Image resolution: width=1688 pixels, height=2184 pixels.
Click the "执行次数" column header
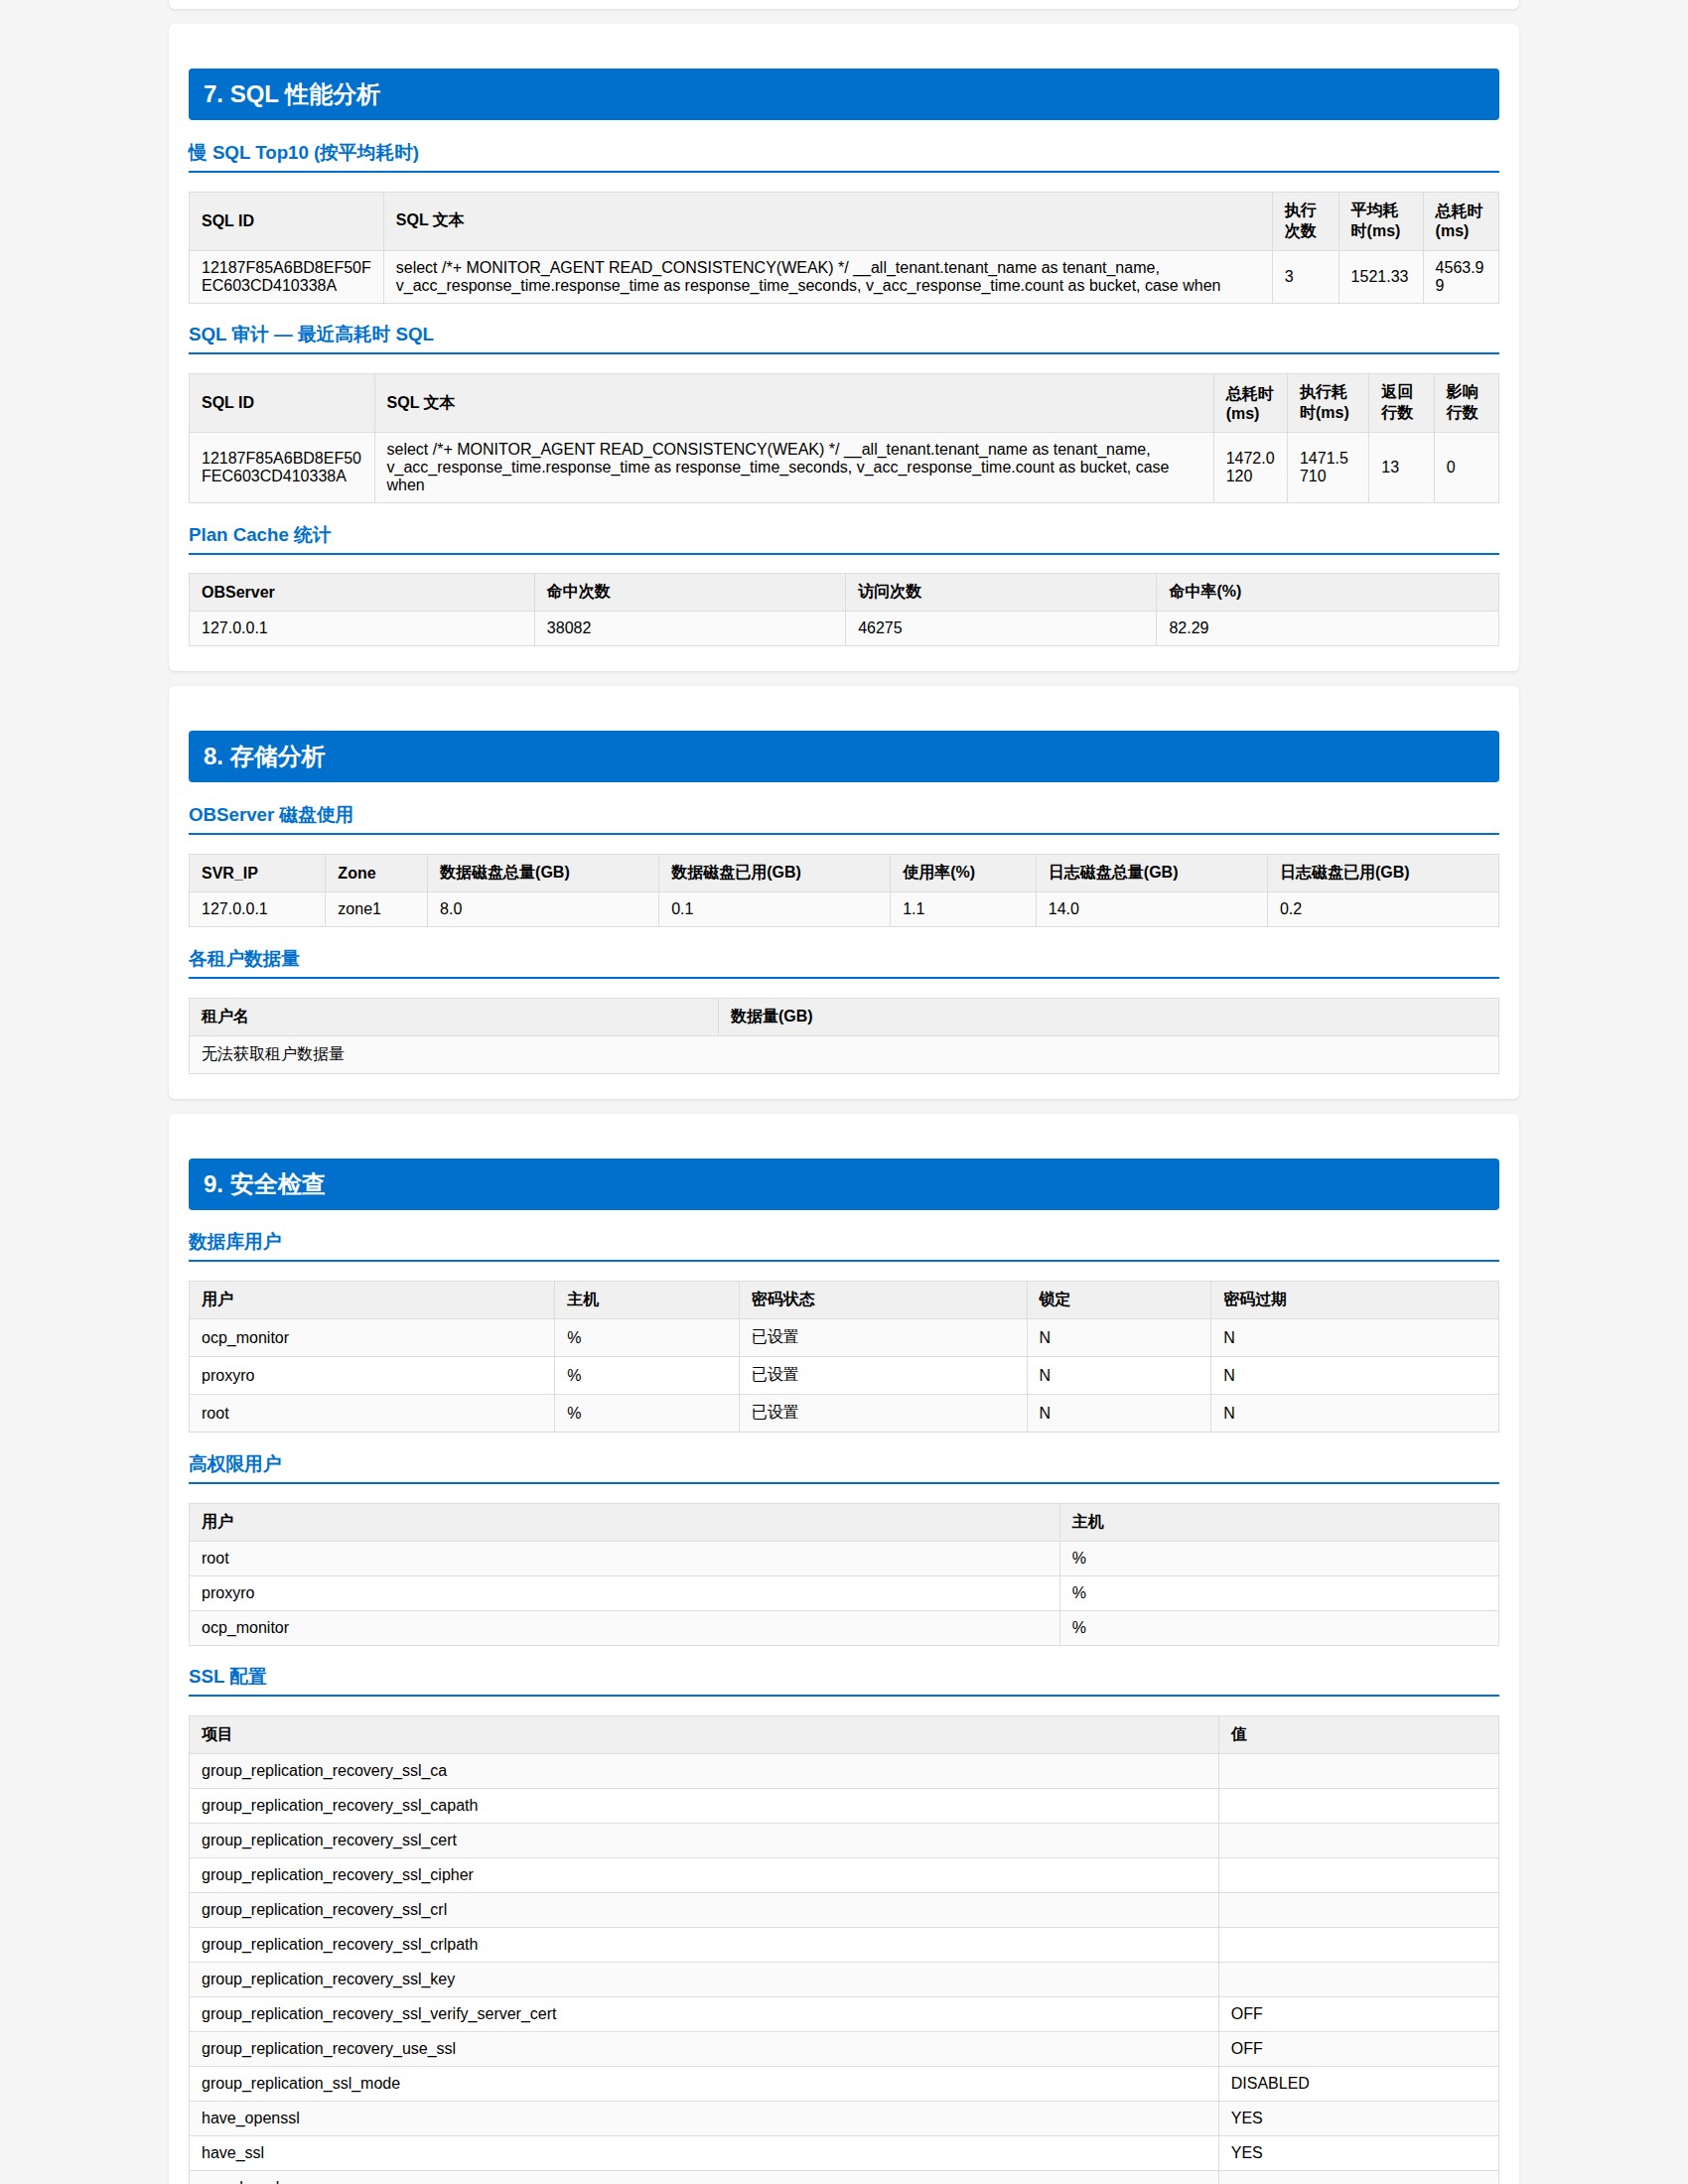[x=1304, y=221]
